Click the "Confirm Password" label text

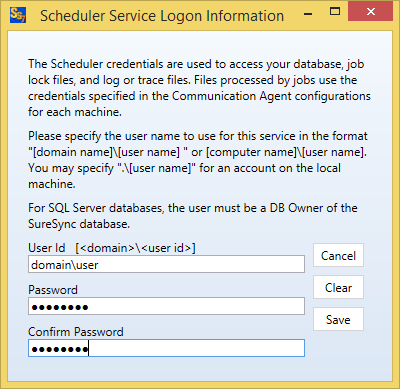coord(76,332)
